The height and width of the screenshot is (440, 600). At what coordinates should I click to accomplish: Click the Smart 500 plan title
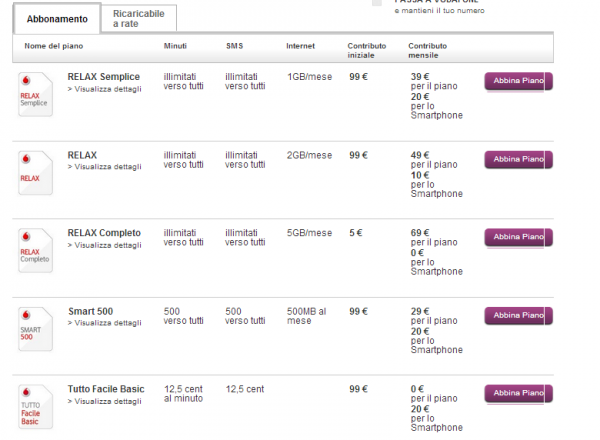coord(90,311)
